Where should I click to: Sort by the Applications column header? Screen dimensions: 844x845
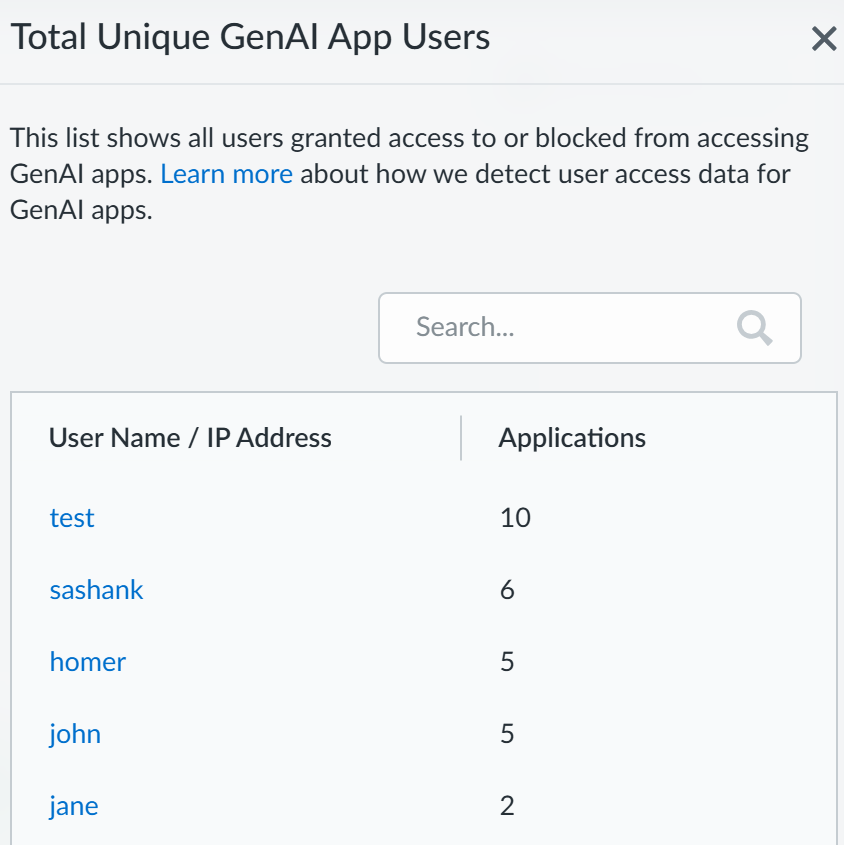tap(572, 438)
